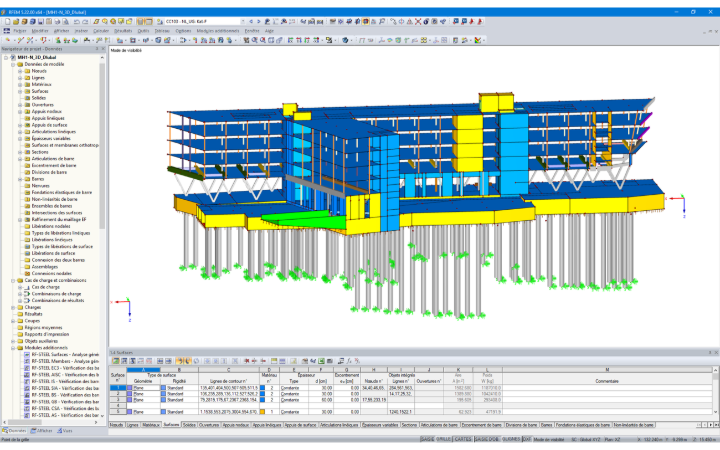Toggle CARTES in status bar

click(x=462, y=439)
